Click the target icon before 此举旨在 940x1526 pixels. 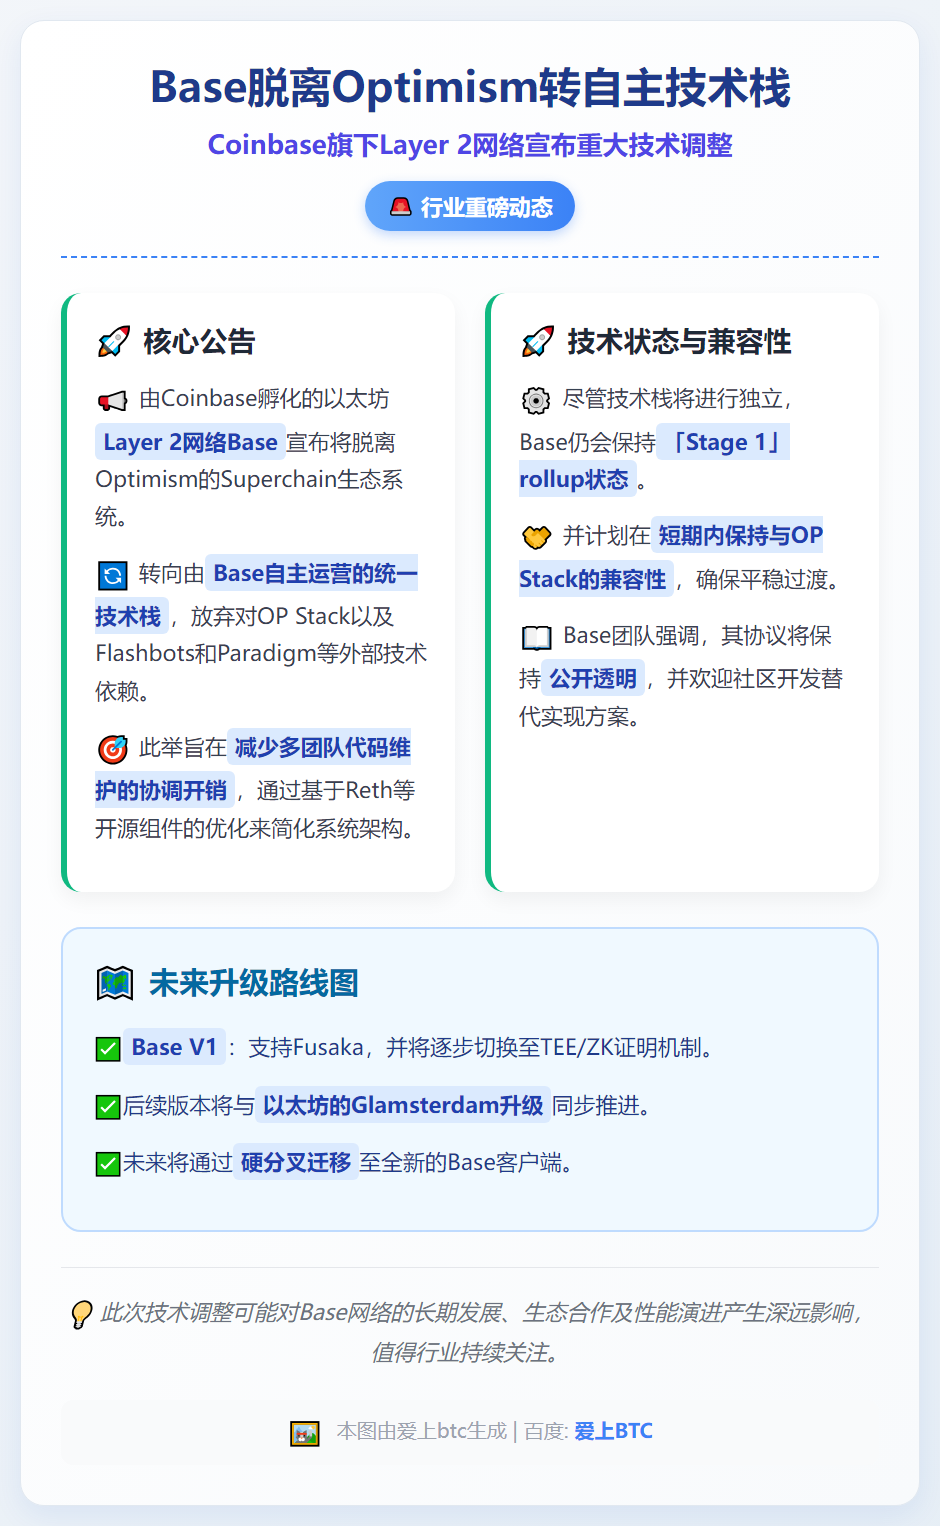(113, 749)
